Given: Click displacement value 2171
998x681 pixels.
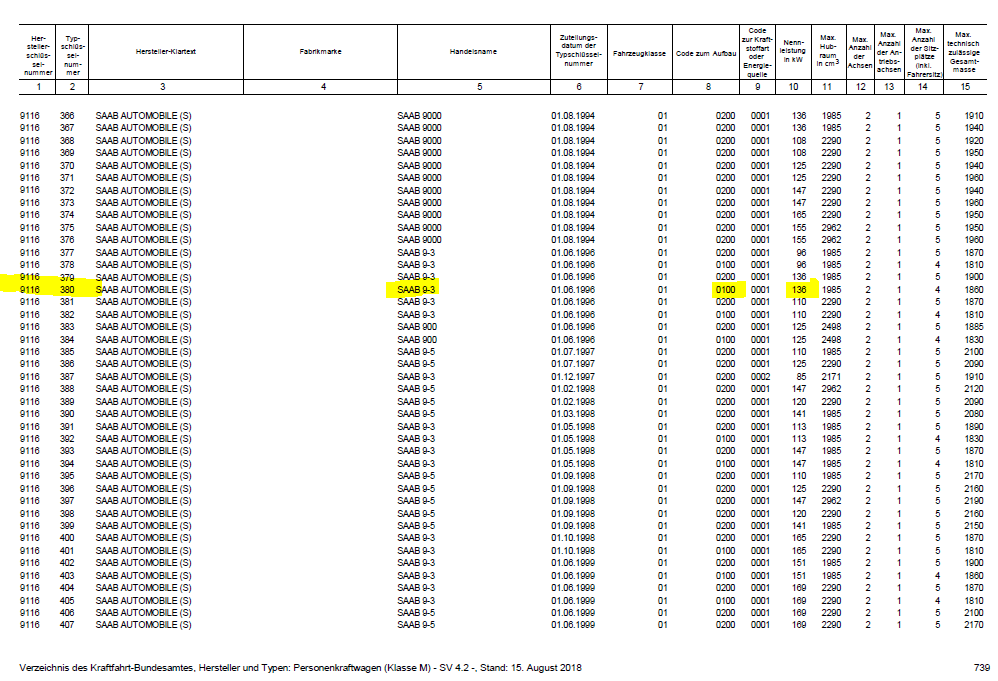Looking at the screenshot, I should (831, 377).
